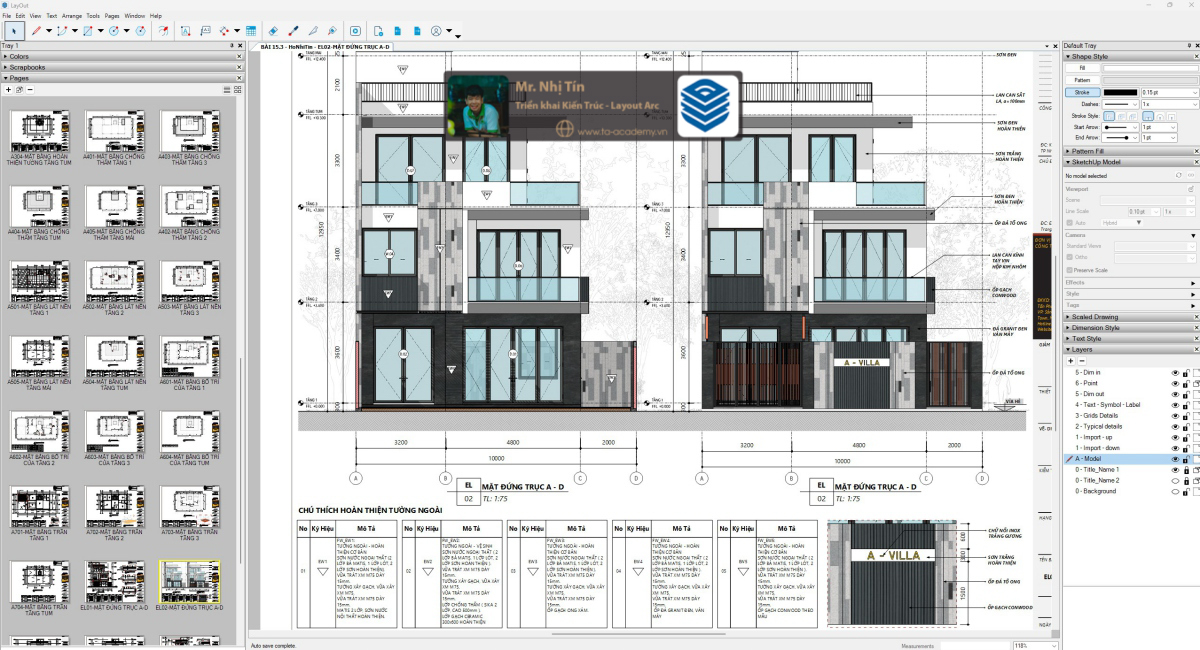This screenshot has width=1200, height=650.
Task: Delete the selected page in Pages panel
Action: 30,90
